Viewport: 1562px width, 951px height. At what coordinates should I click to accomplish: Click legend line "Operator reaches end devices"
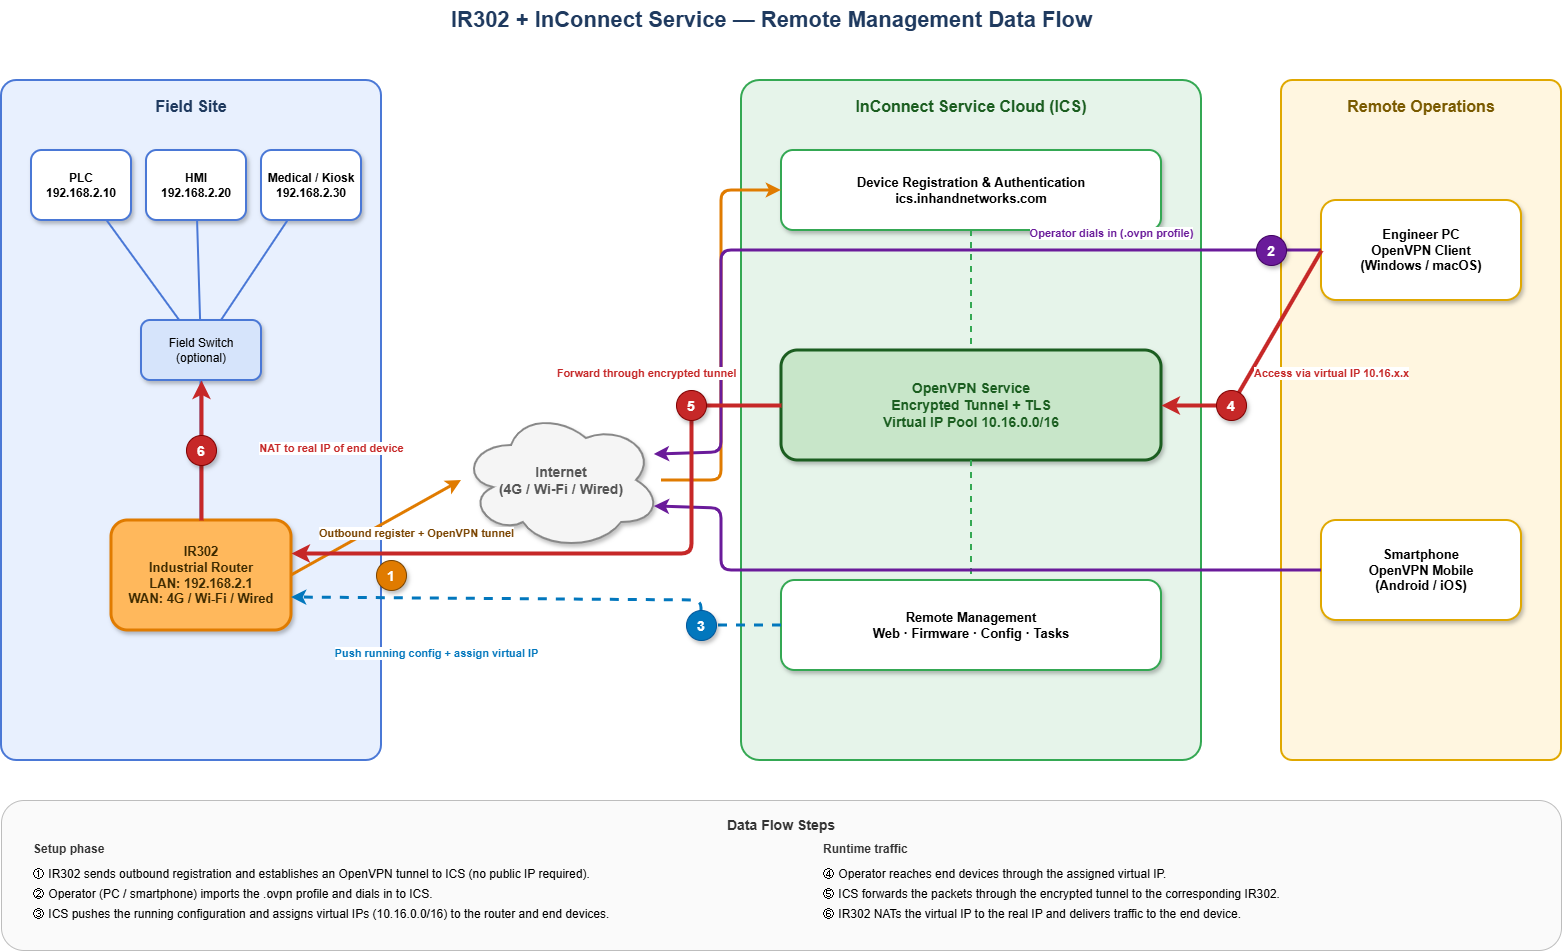(995, 874)
